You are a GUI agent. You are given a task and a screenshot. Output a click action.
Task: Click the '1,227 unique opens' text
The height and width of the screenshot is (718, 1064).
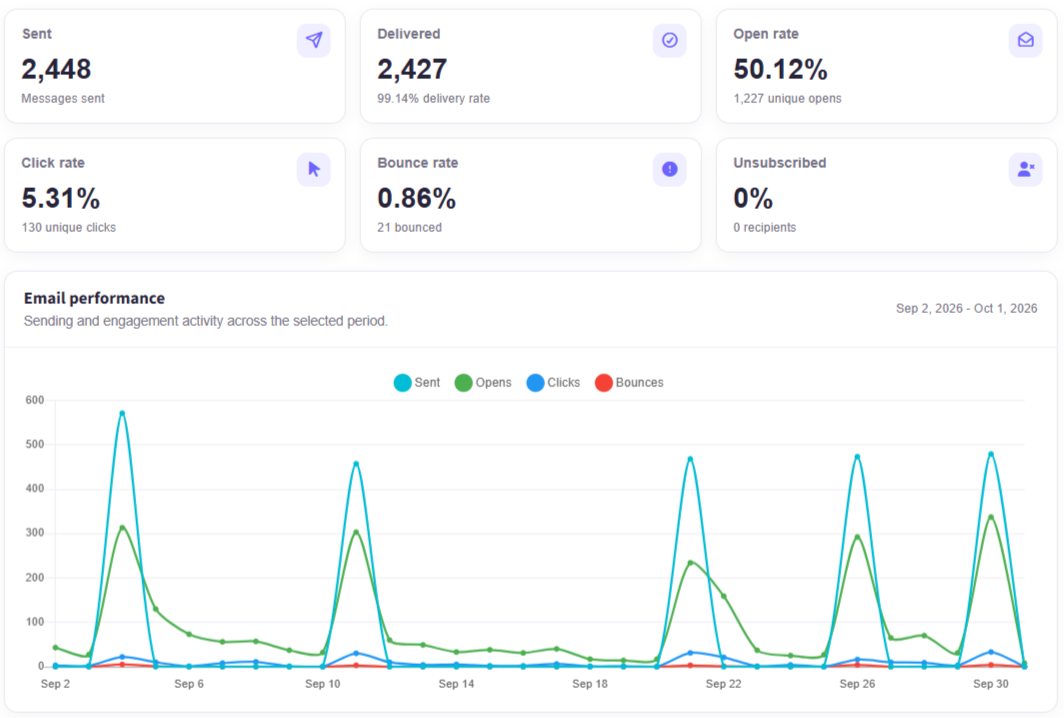pyautogui.click(x=787, y=98)
